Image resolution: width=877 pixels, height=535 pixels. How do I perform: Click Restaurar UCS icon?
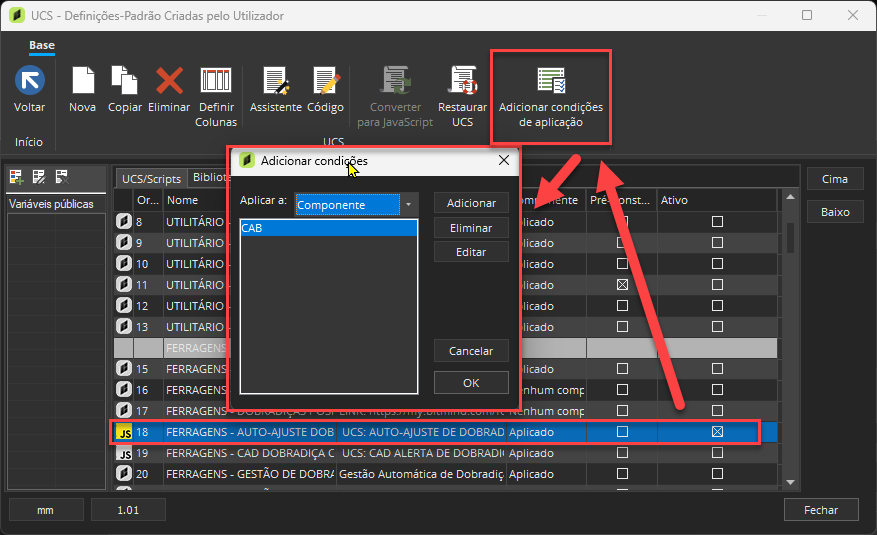point(462,81)
